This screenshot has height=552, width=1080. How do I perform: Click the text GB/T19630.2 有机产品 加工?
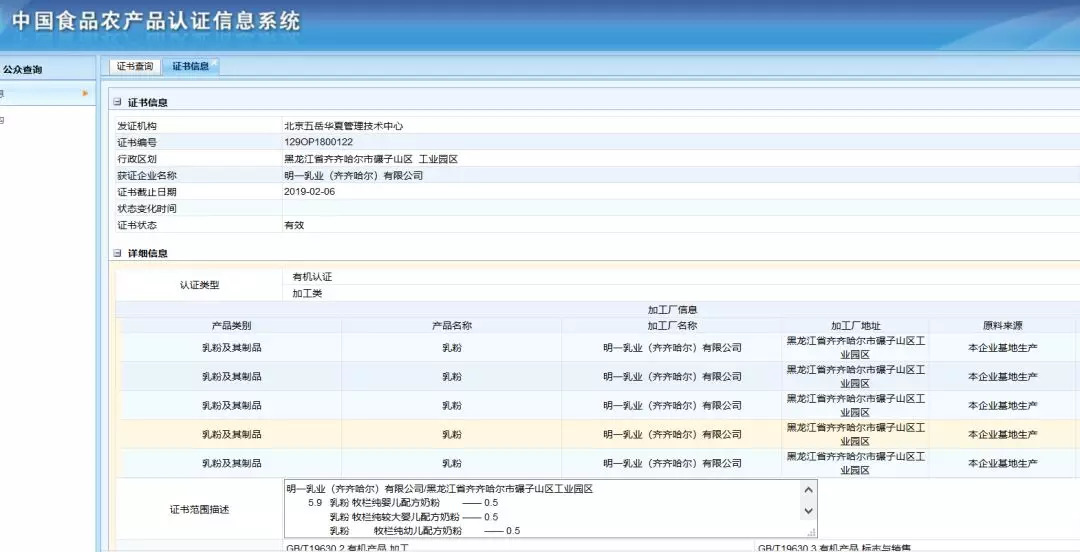click(x=347, y=548)
